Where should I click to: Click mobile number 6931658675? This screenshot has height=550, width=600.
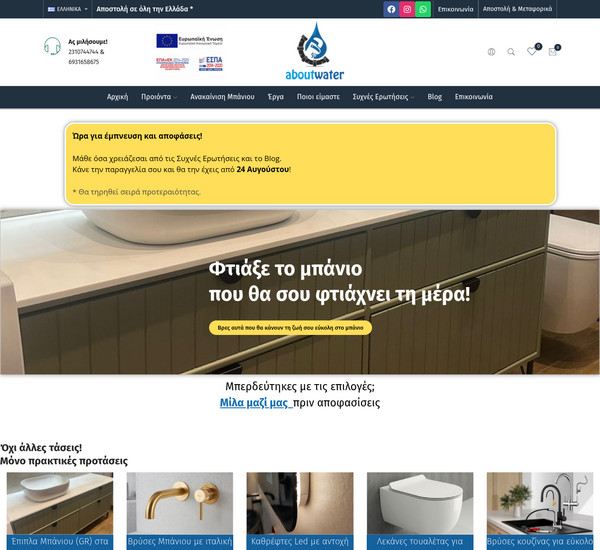pos(84,62)
